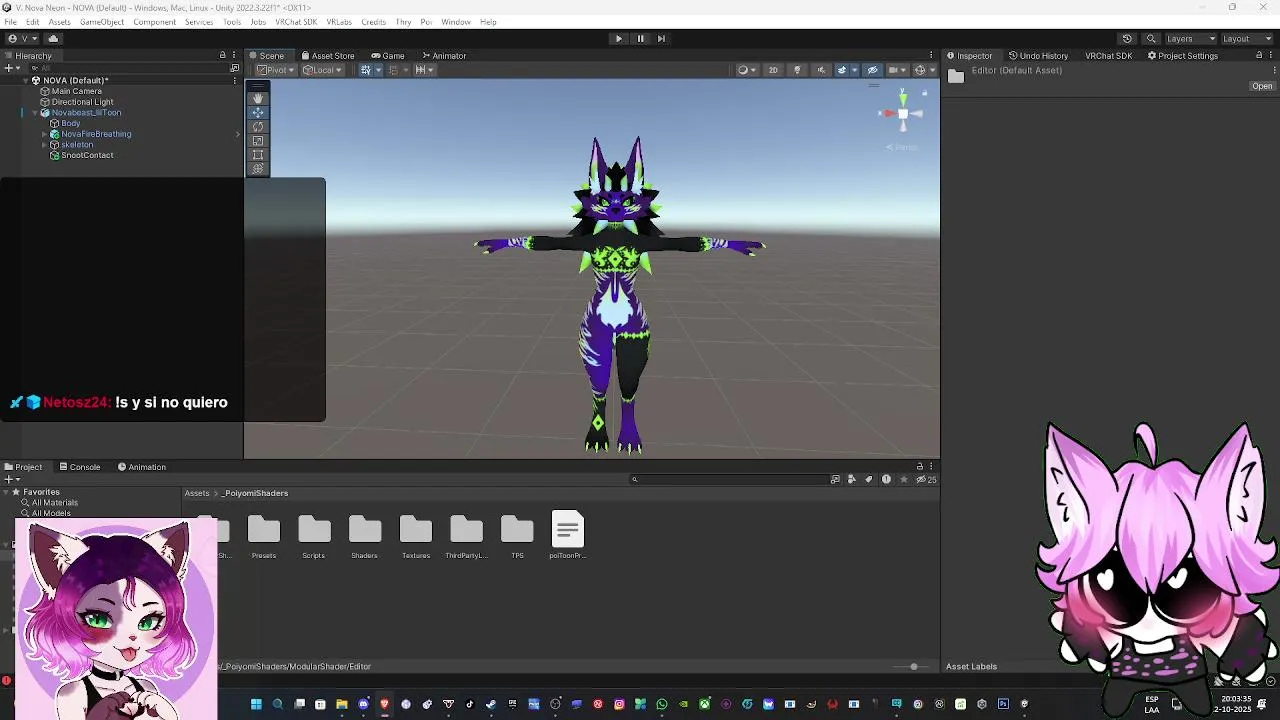Image resolution: width=1280 pixels, height=720 pixels.
Task: Select Main Camera in Hierarchy
Action: [x=77, y=91]
